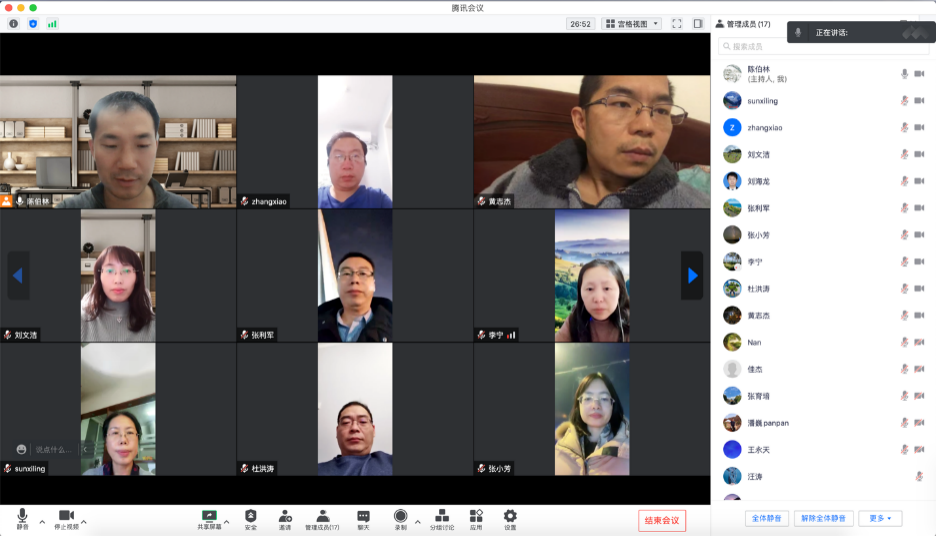Click the 全体静音 mute all button
This screenshot has width=936, height=536.
click(x=766, y=518)
